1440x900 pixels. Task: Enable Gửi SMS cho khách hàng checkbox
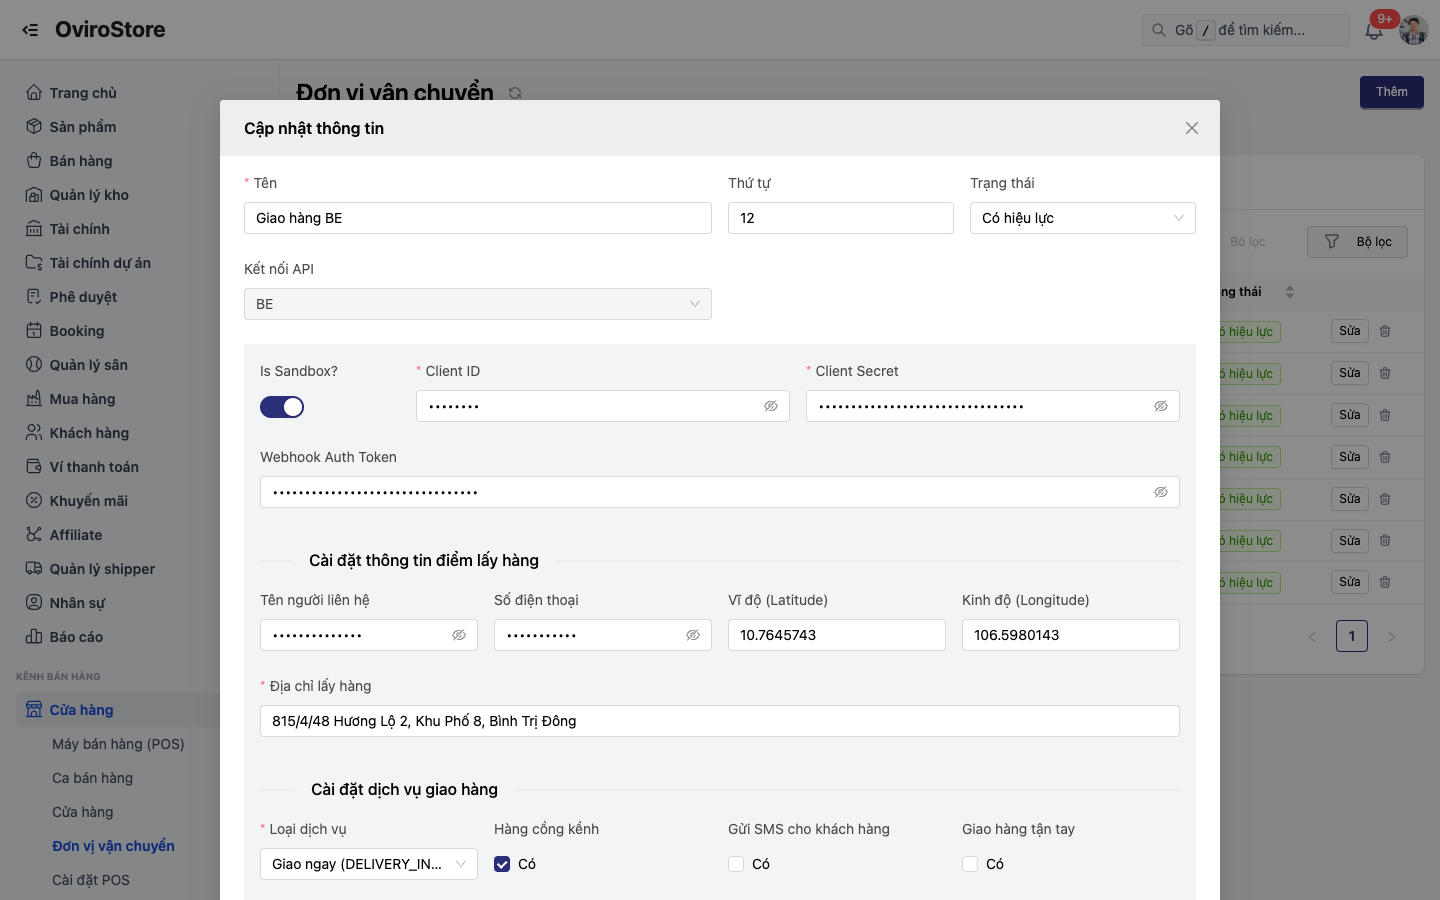coord(736,864)
